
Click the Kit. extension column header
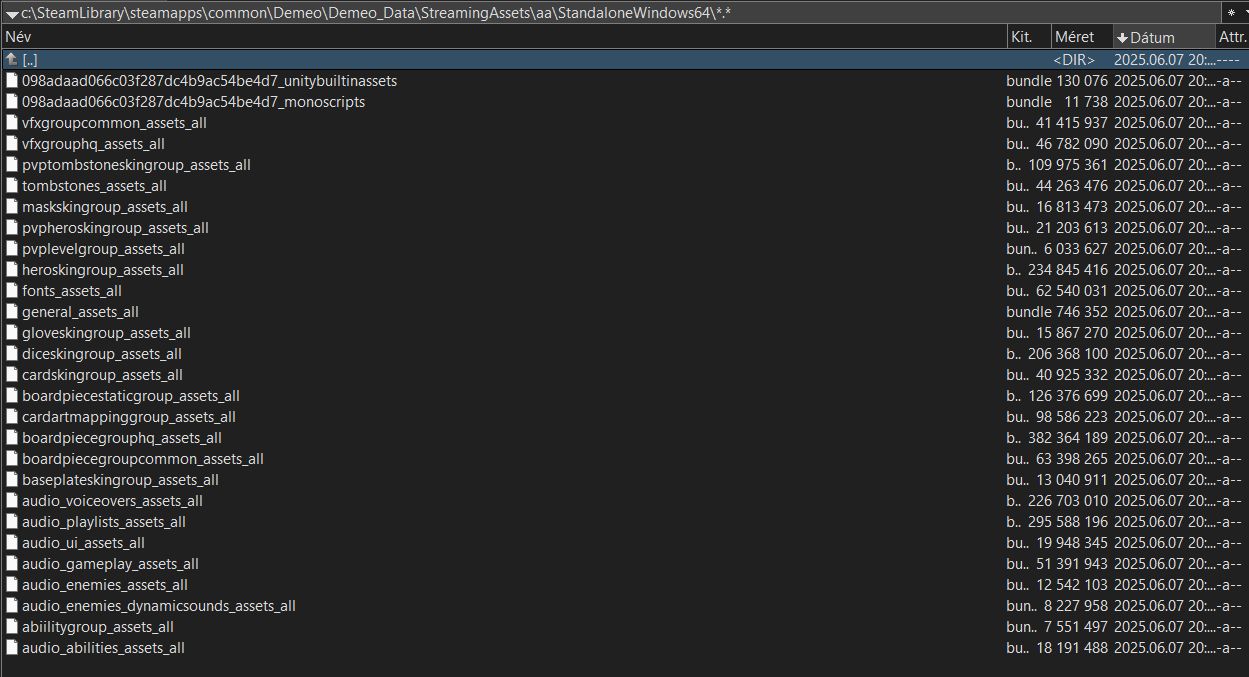(1022, 37)
